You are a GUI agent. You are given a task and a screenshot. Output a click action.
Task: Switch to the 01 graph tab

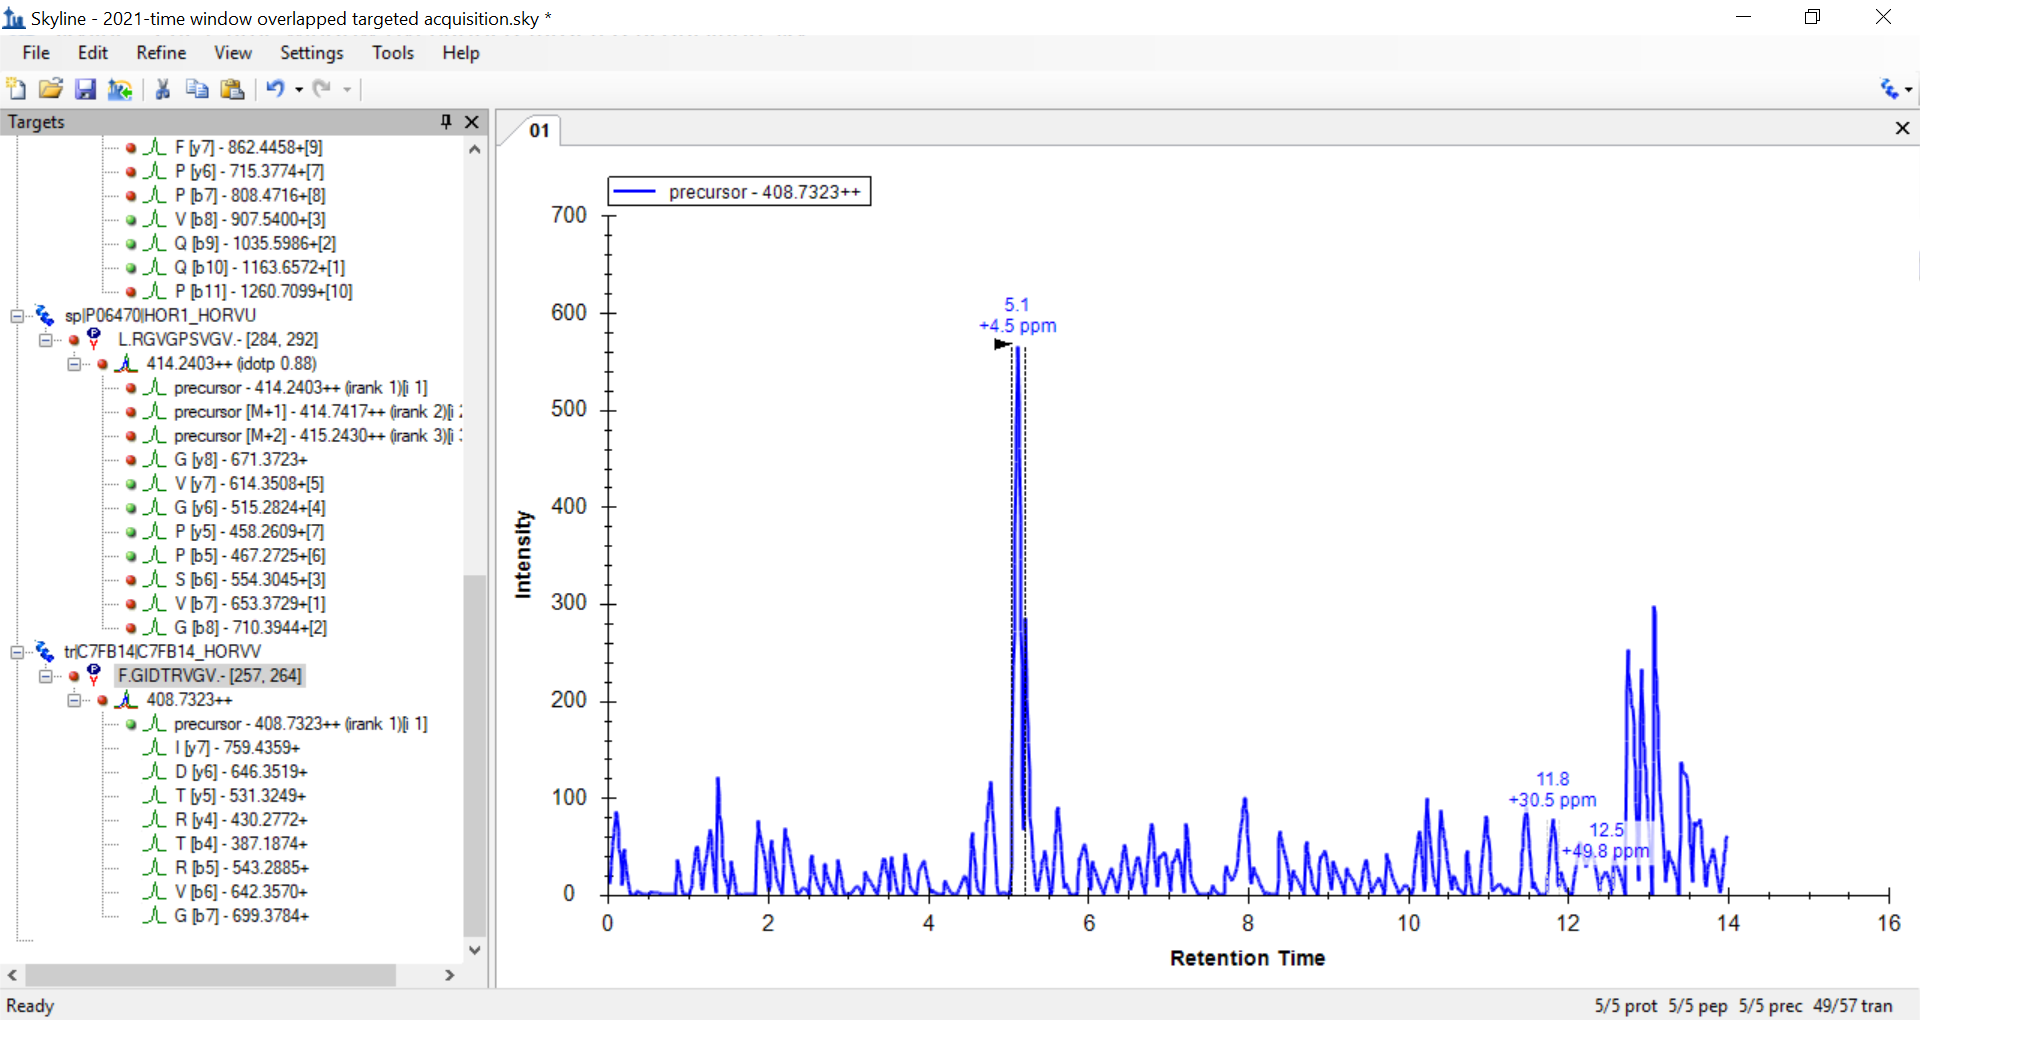(x=539, y=130)
